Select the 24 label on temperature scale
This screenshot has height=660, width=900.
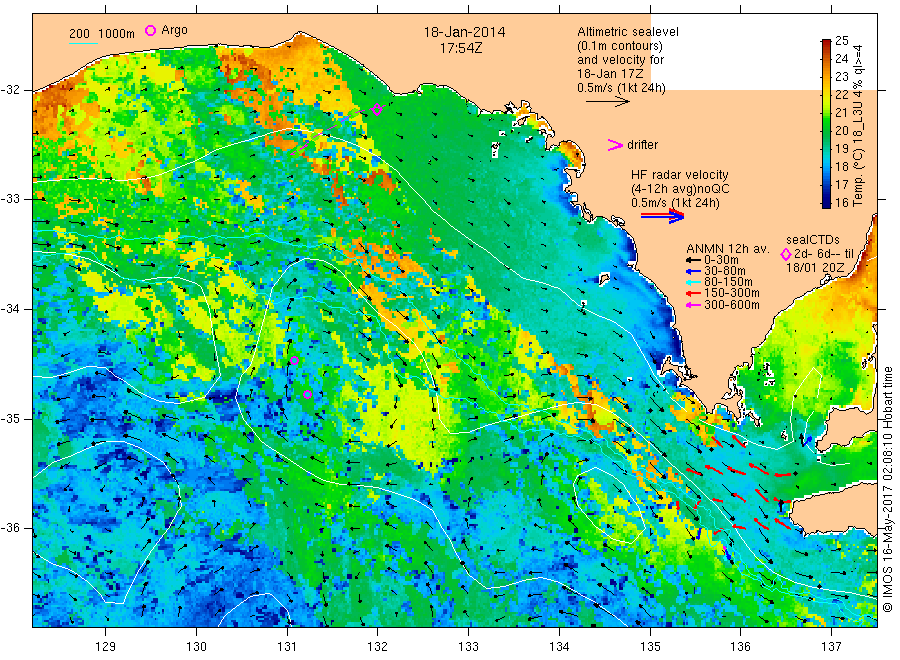[x=841, y=58]
